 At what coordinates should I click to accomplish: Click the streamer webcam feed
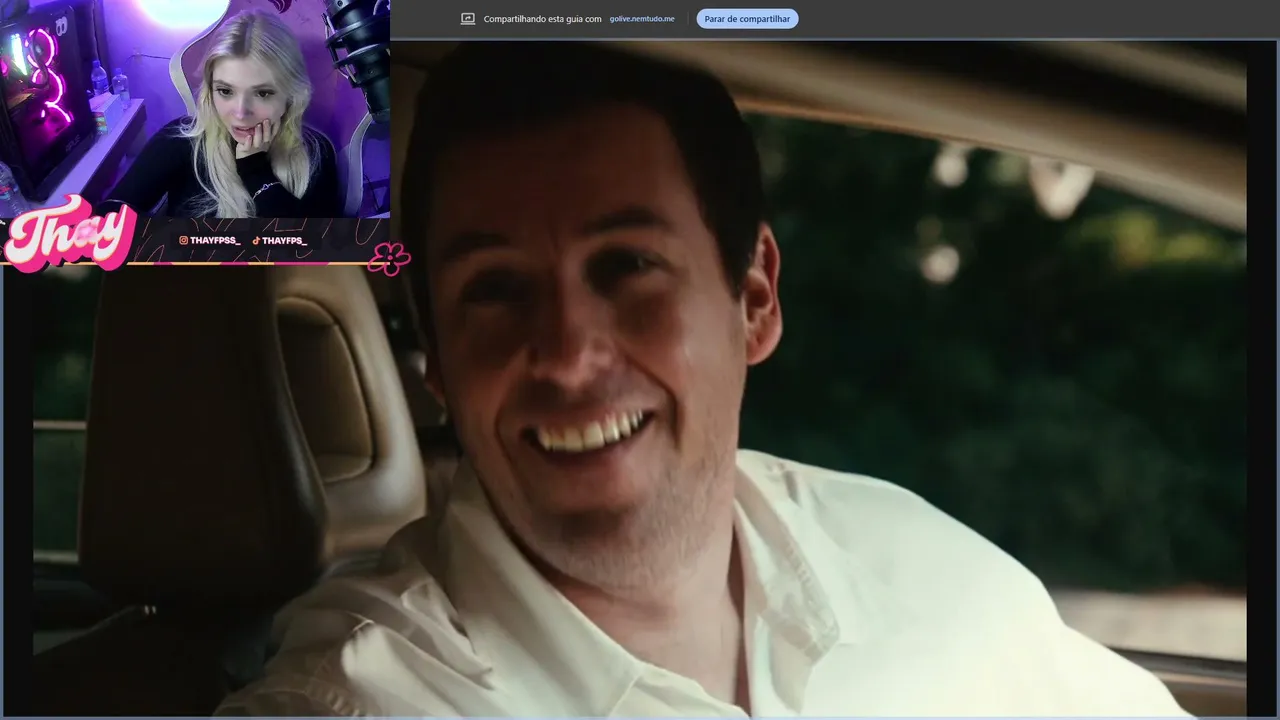tap(195, 109)
